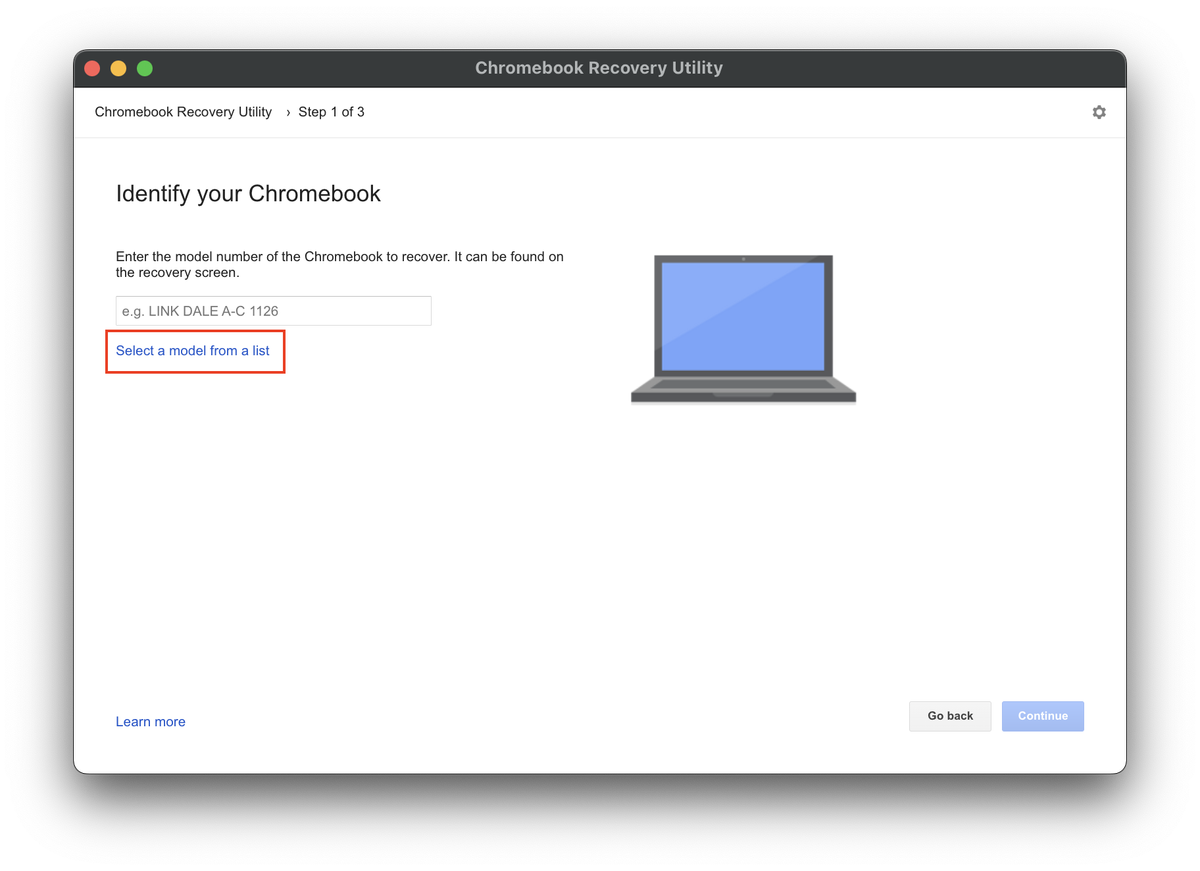Click the recovery screen instruction text
This screenshot has height=871, width=1200.
click(340, 264)
